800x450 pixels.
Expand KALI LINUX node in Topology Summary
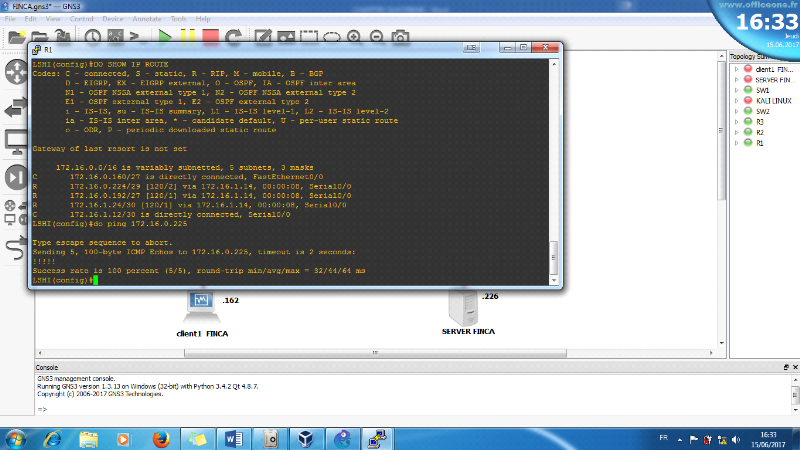(736, 101)
